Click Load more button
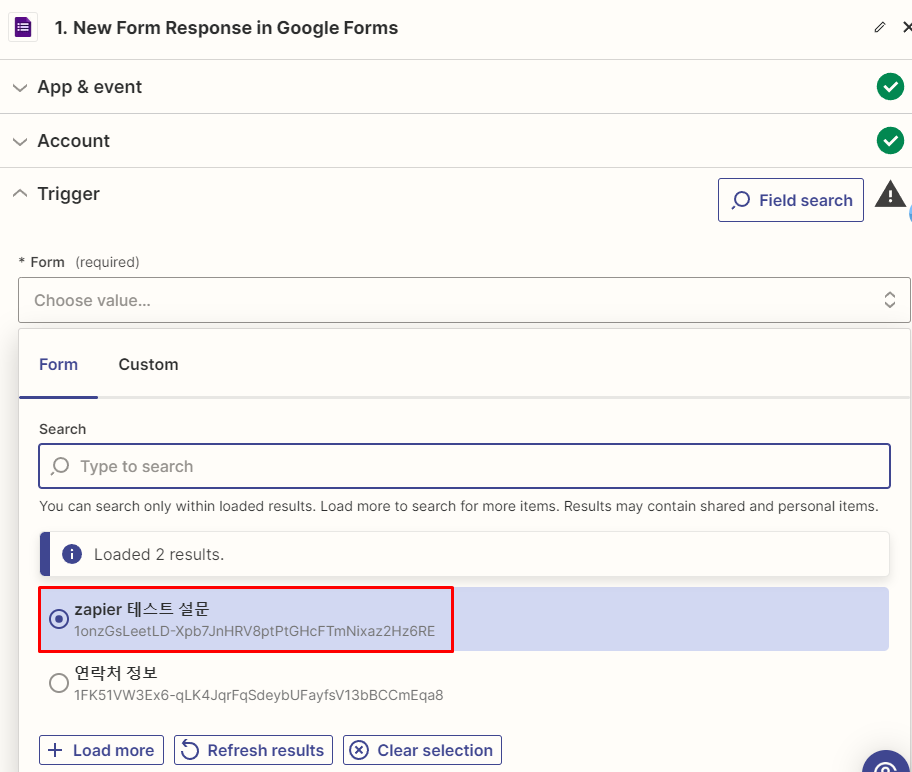This screenshot has height=772, width=912. tap(101, 750)
